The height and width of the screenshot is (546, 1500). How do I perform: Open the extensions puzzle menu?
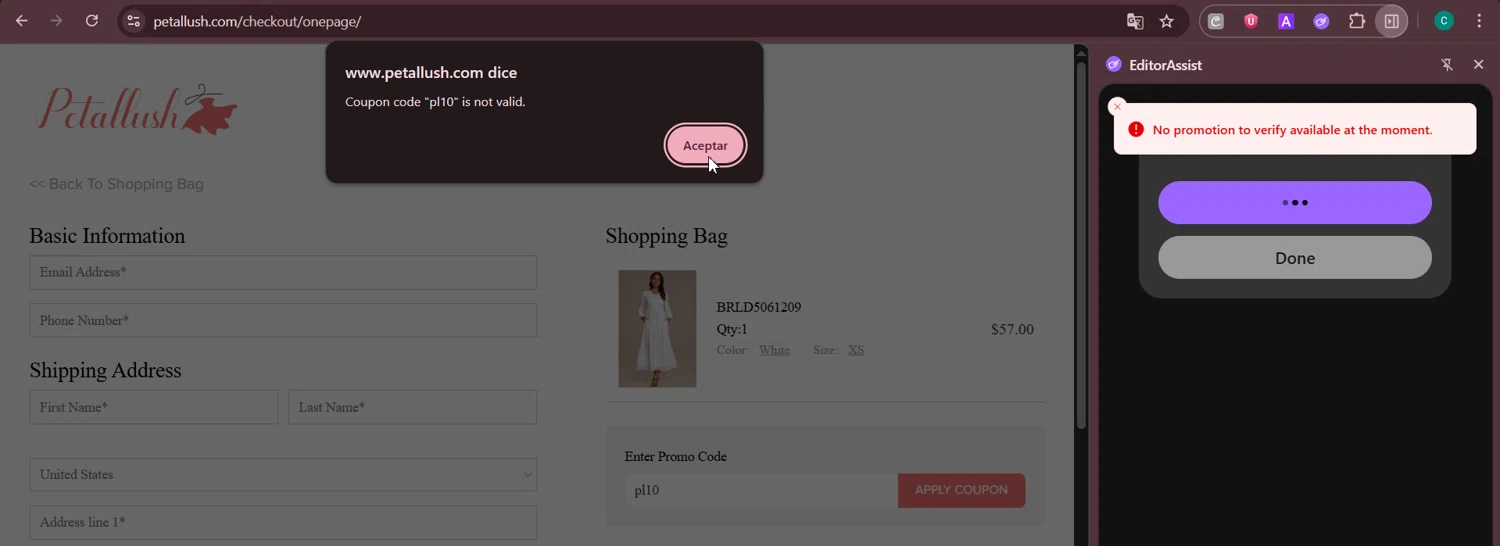click(1357, 21)
